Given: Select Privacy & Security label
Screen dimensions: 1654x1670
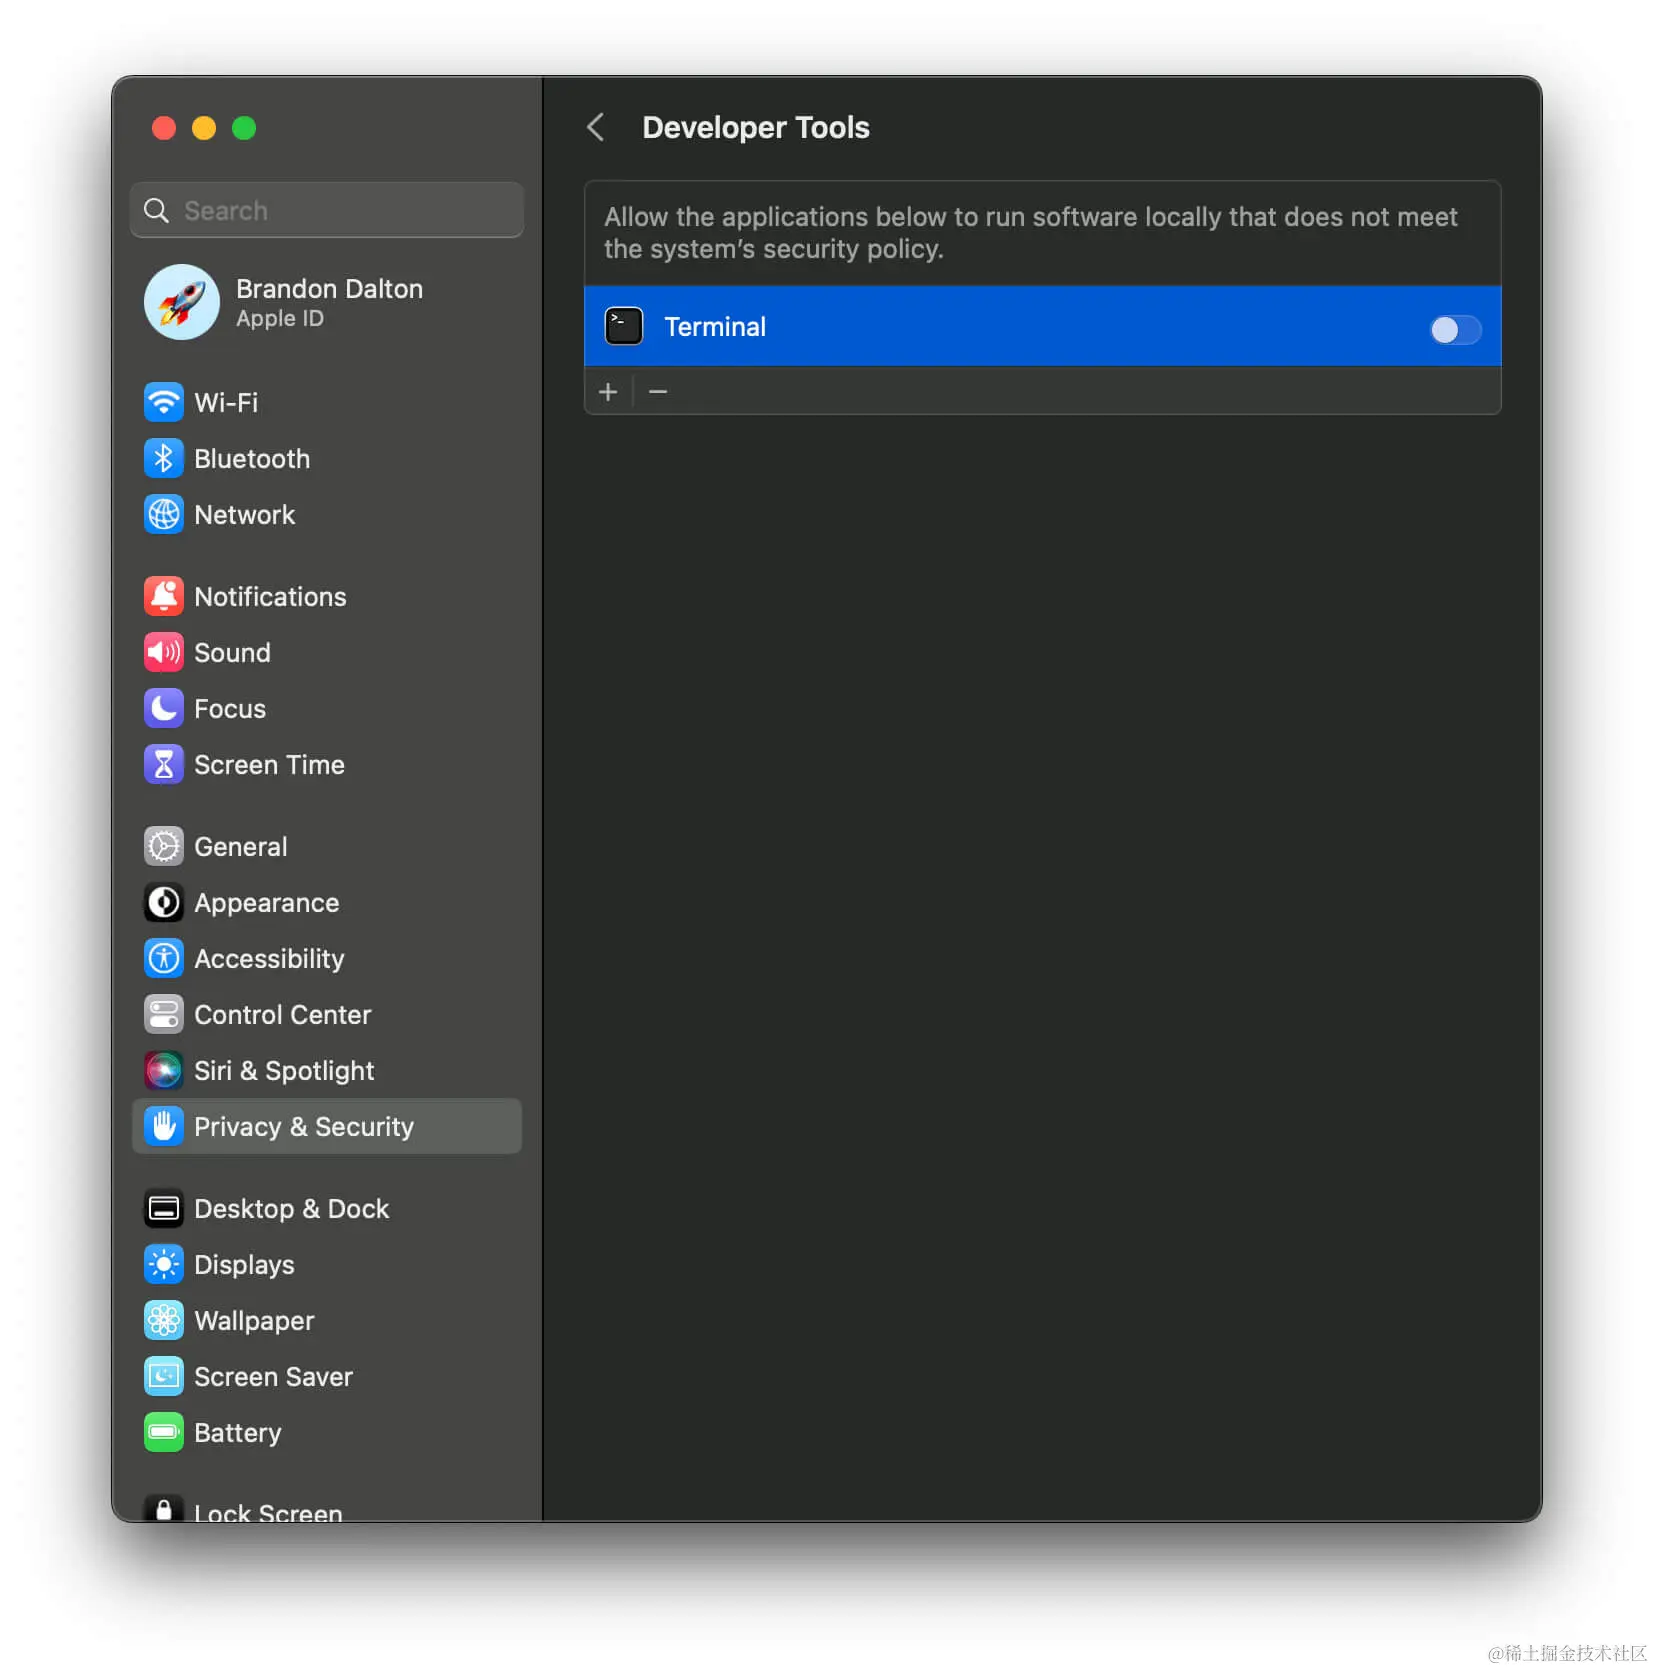Looking at the screenshot, I should coord(303,1126).
